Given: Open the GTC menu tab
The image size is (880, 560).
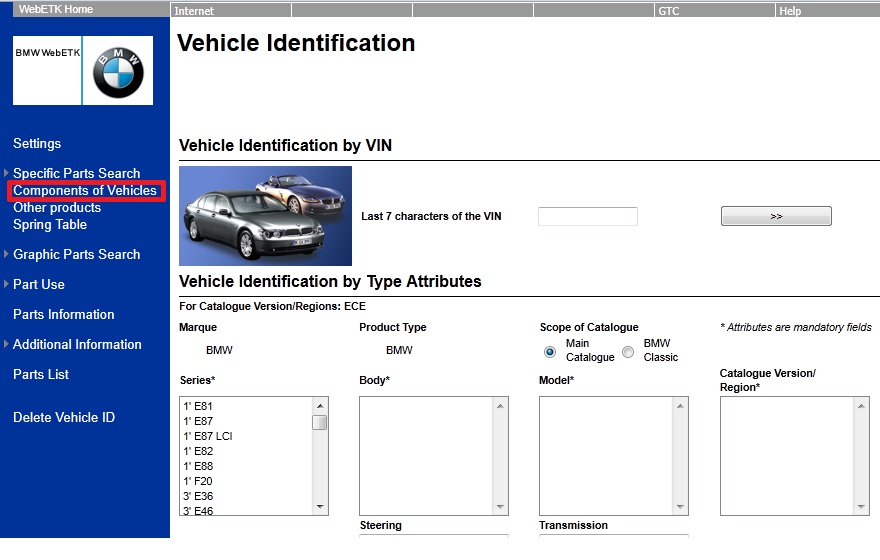Looking at the screenshot, I should click(714, 10).
